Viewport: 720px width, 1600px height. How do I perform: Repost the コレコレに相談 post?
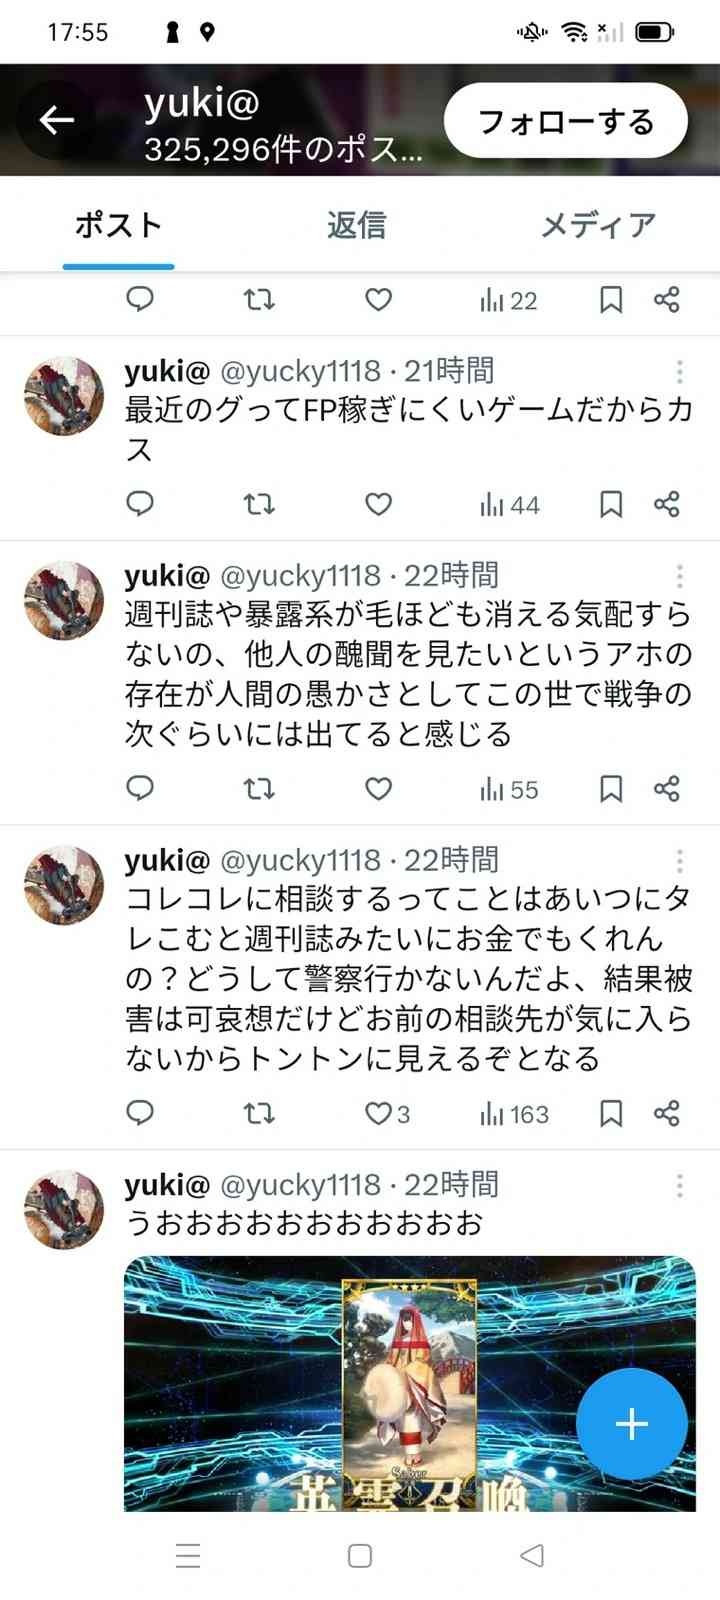coord(259,1113)
